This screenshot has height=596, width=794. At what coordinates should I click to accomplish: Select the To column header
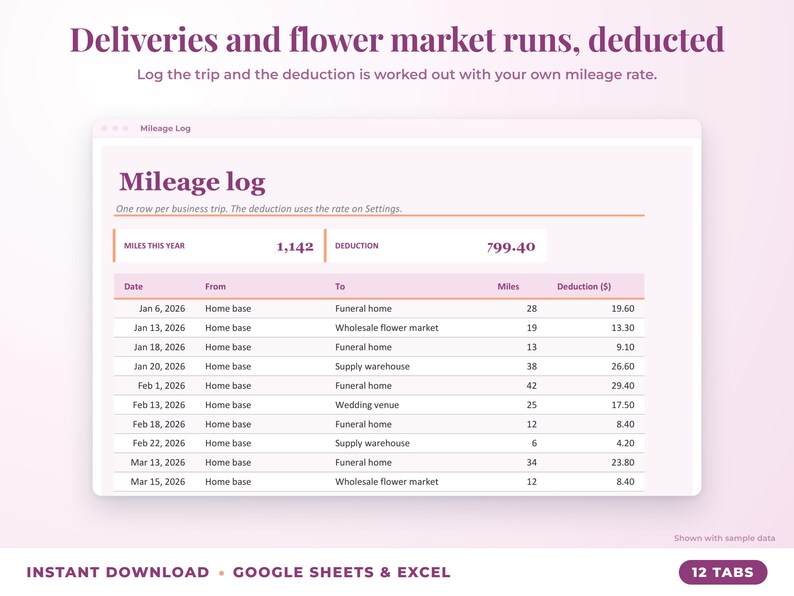pyautogui.click(x=340, y=287)
